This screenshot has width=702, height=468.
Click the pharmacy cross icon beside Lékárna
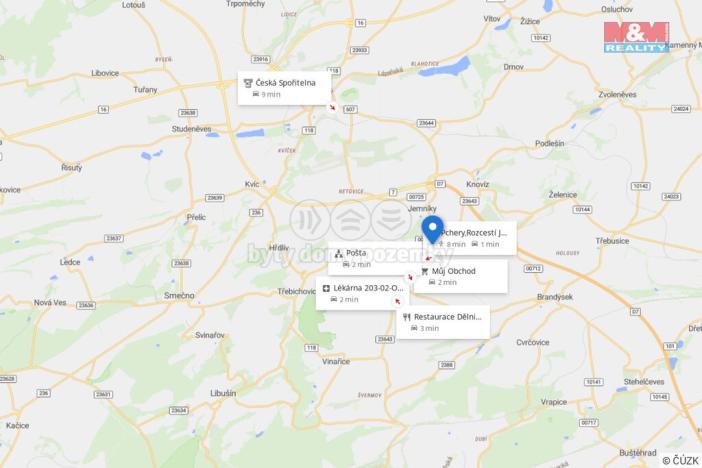(326, 288)
